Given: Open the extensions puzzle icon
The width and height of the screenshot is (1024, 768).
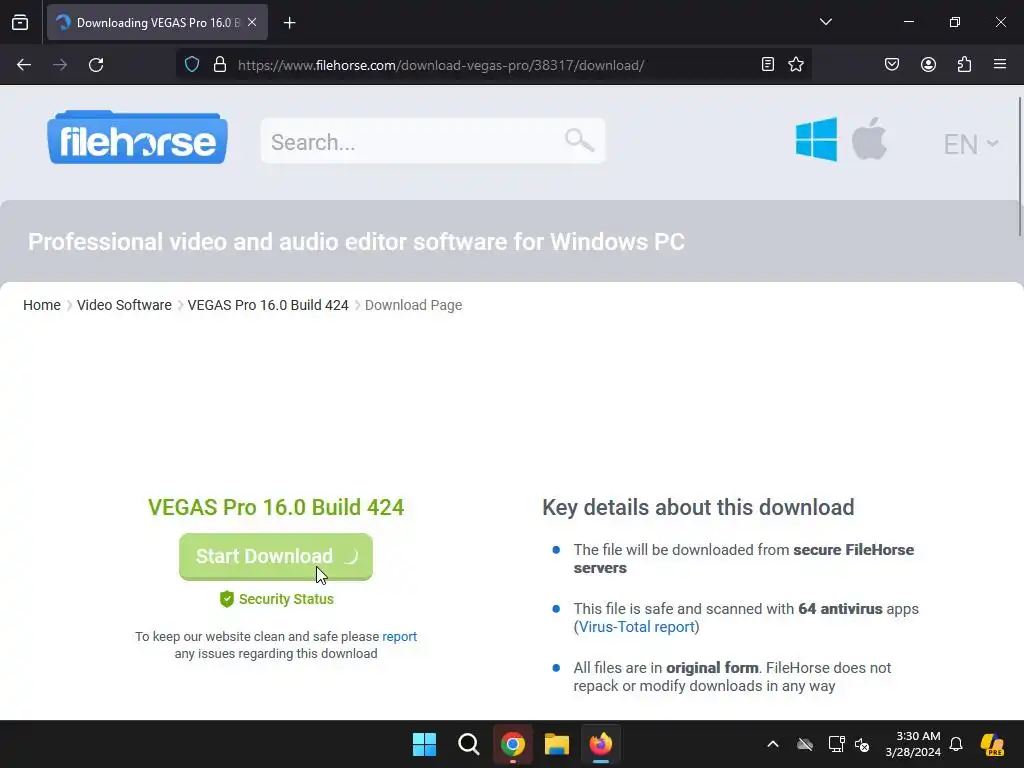Looking at the screenshot, I should (x=964, y=64).
